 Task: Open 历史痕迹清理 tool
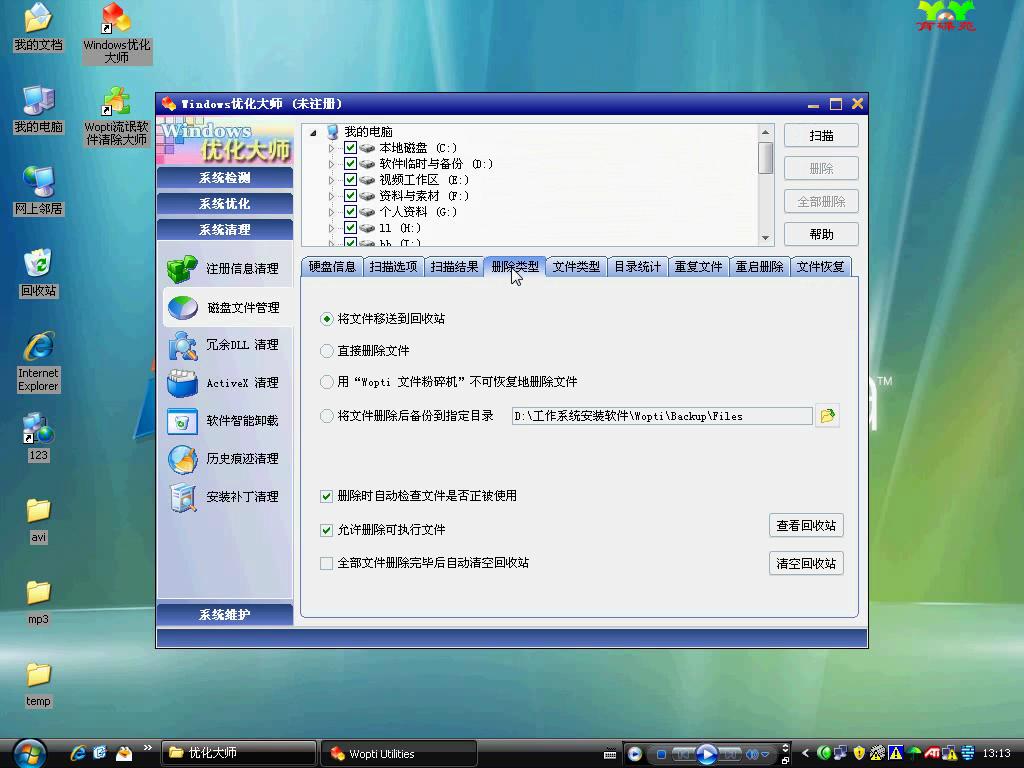pos(223,458)
